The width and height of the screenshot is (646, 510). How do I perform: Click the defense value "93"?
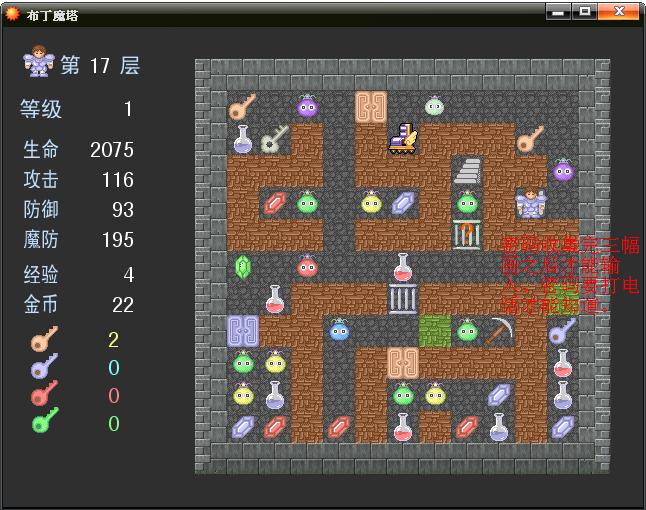coord(123,210)
